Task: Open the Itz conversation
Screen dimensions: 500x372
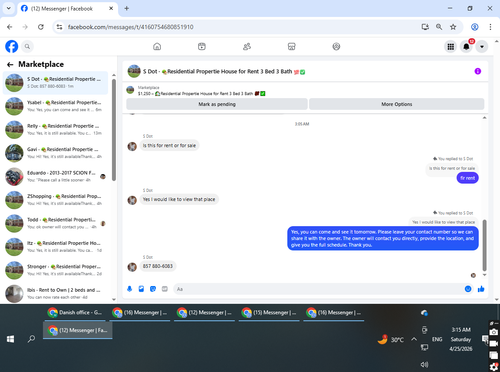Action: click(55, 247)
